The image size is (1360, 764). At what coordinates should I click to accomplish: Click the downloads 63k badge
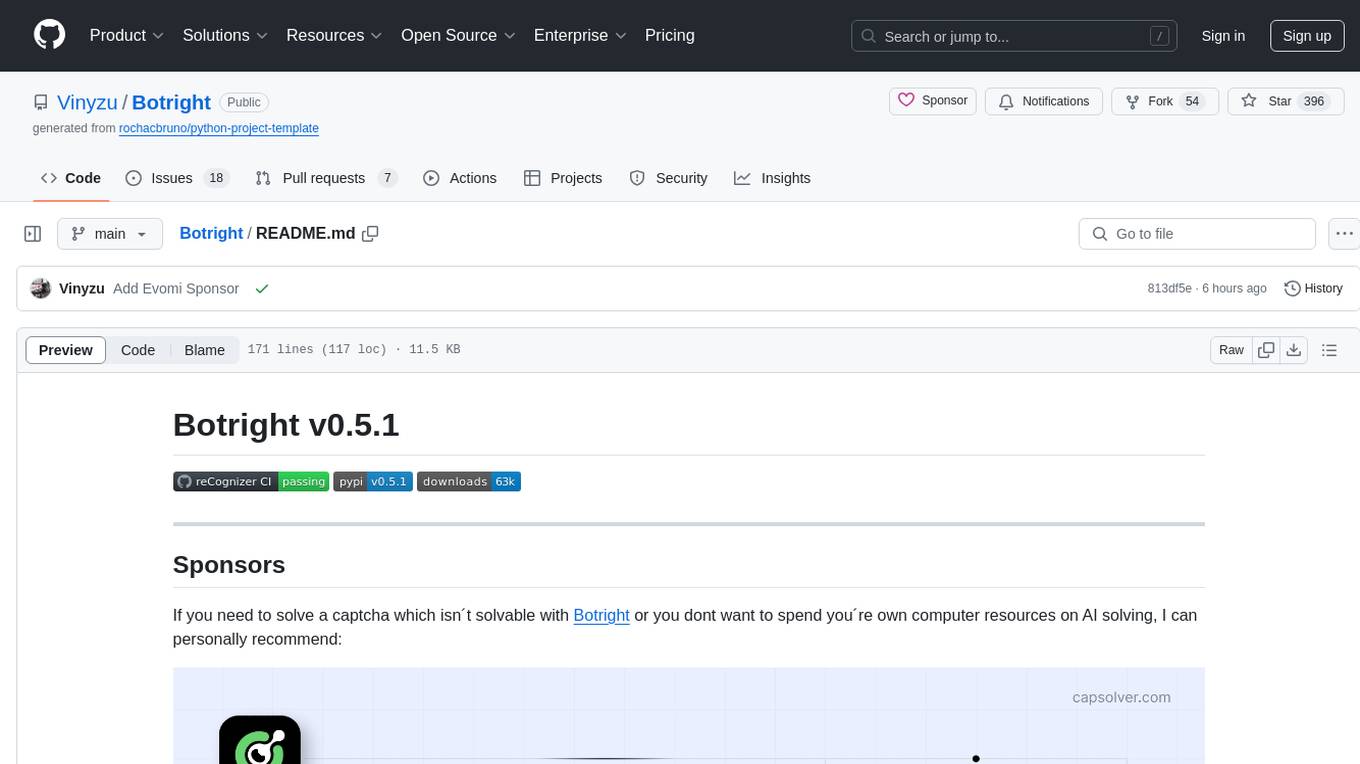pyautogui.click(x=469, y=481)
